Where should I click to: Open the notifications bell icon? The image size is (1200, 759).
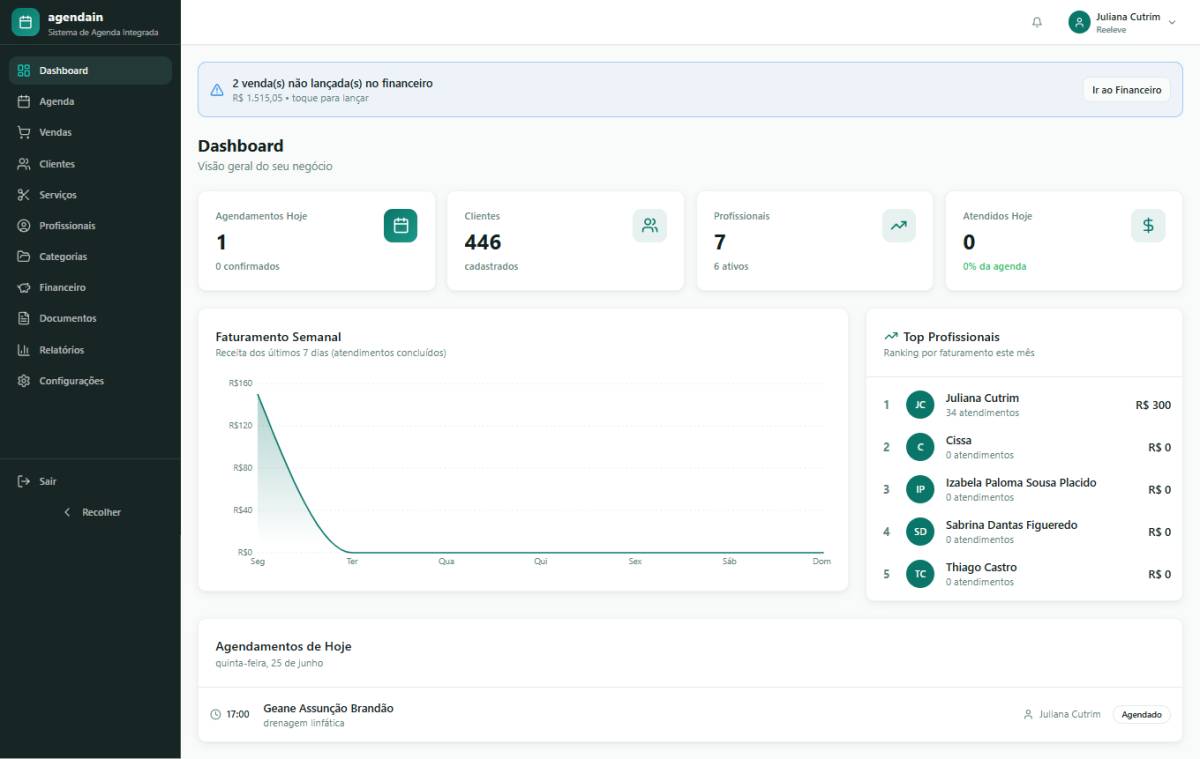click(x=1037, y=22)
